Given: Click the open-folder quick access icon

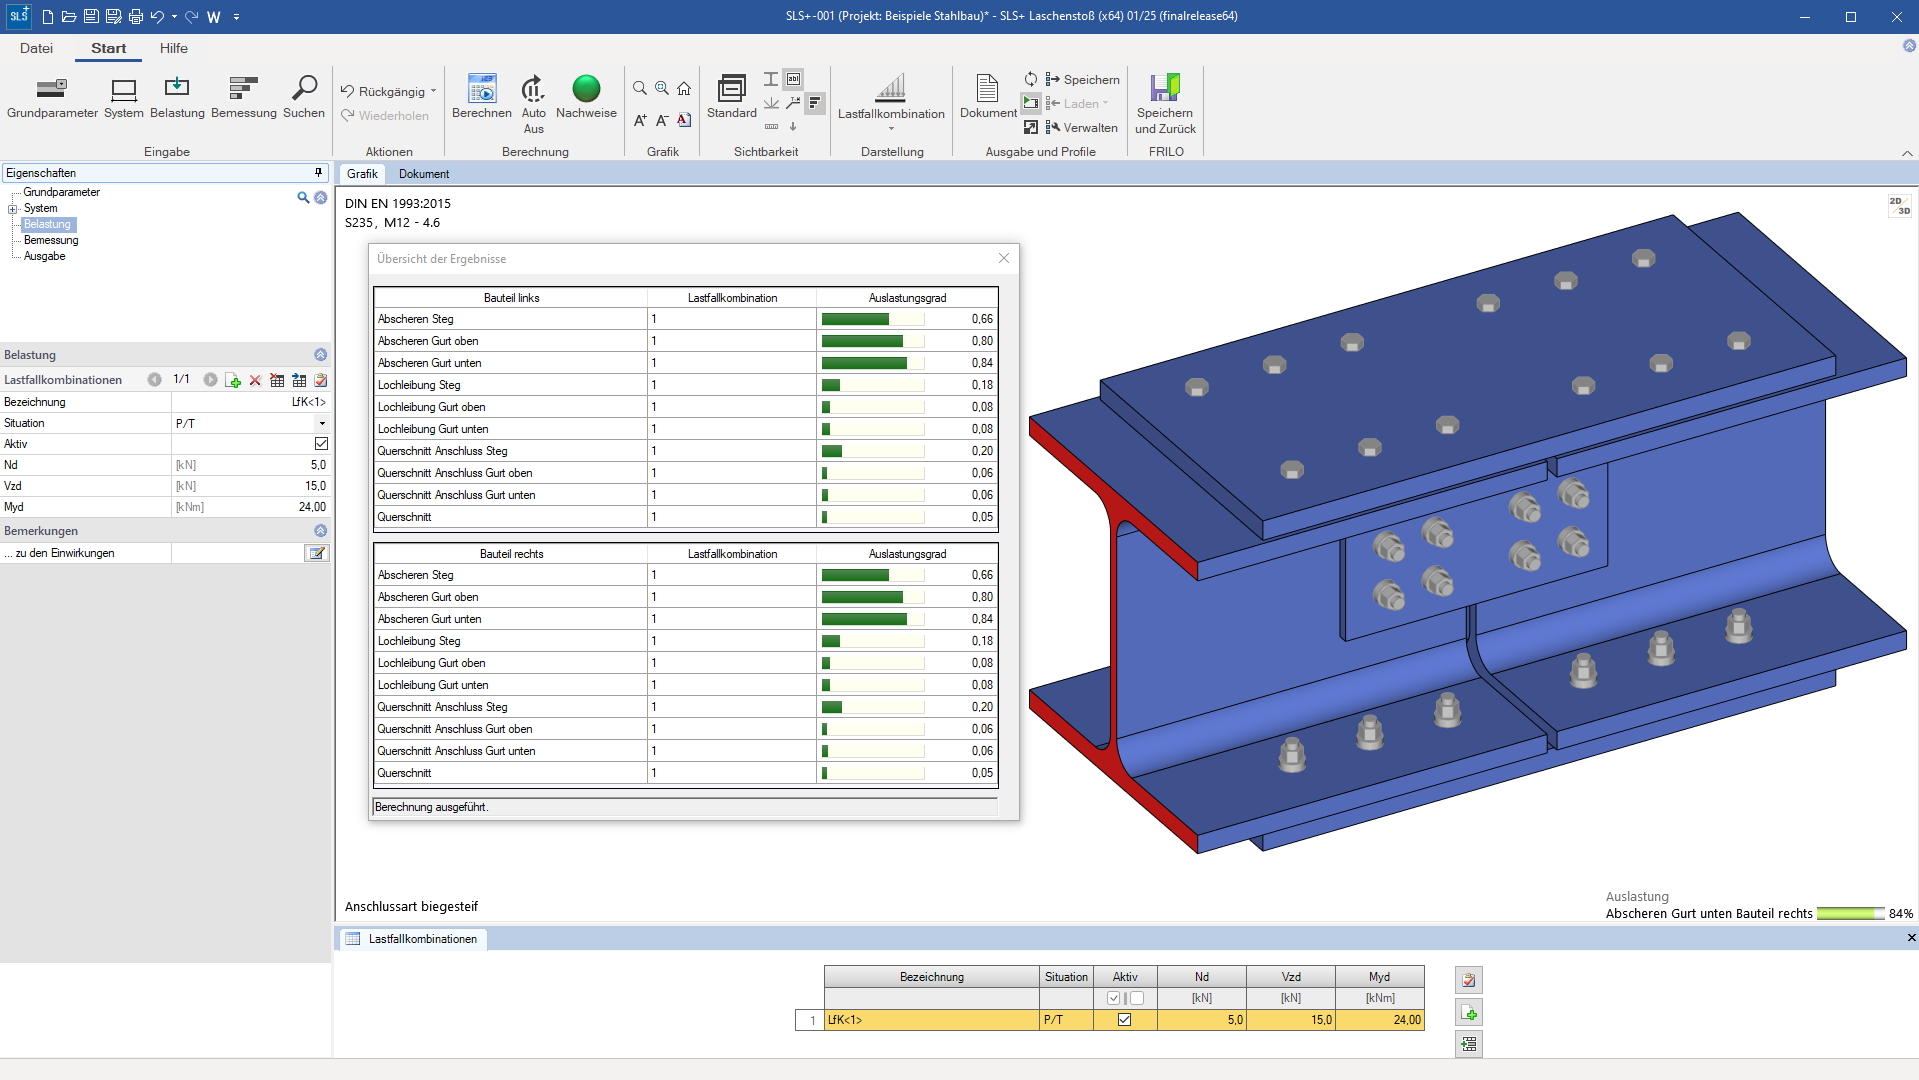Looking at the screenshot, I should click(x=69, y=17).
